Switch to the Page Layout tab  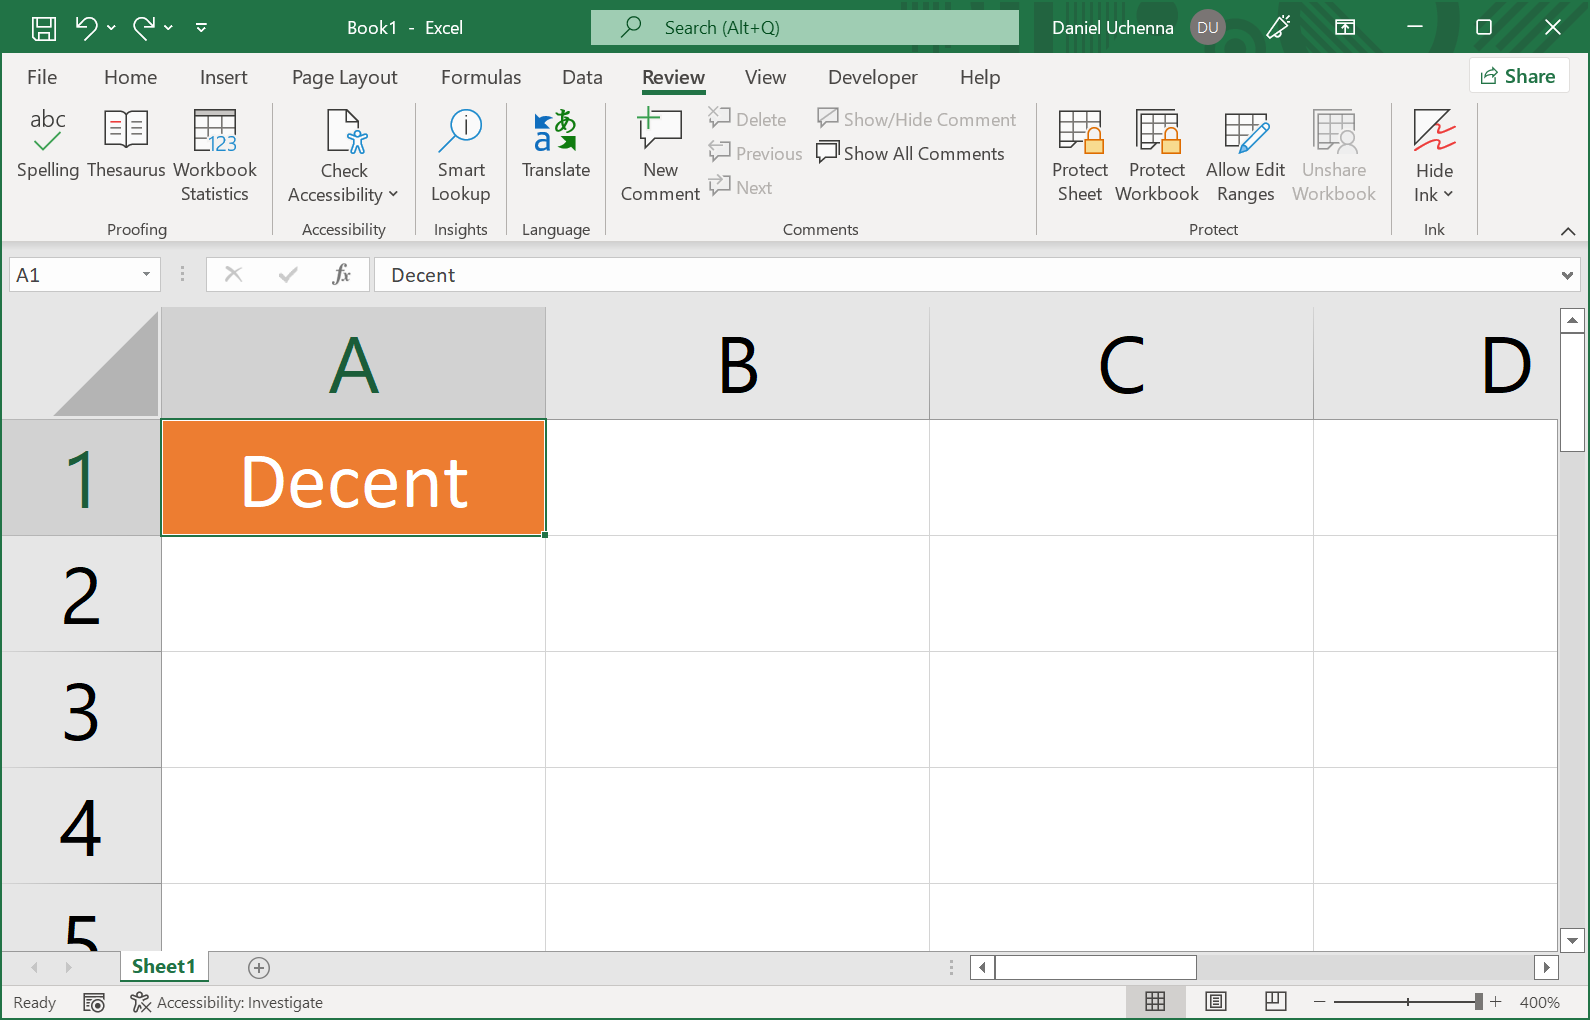(344, 77)
